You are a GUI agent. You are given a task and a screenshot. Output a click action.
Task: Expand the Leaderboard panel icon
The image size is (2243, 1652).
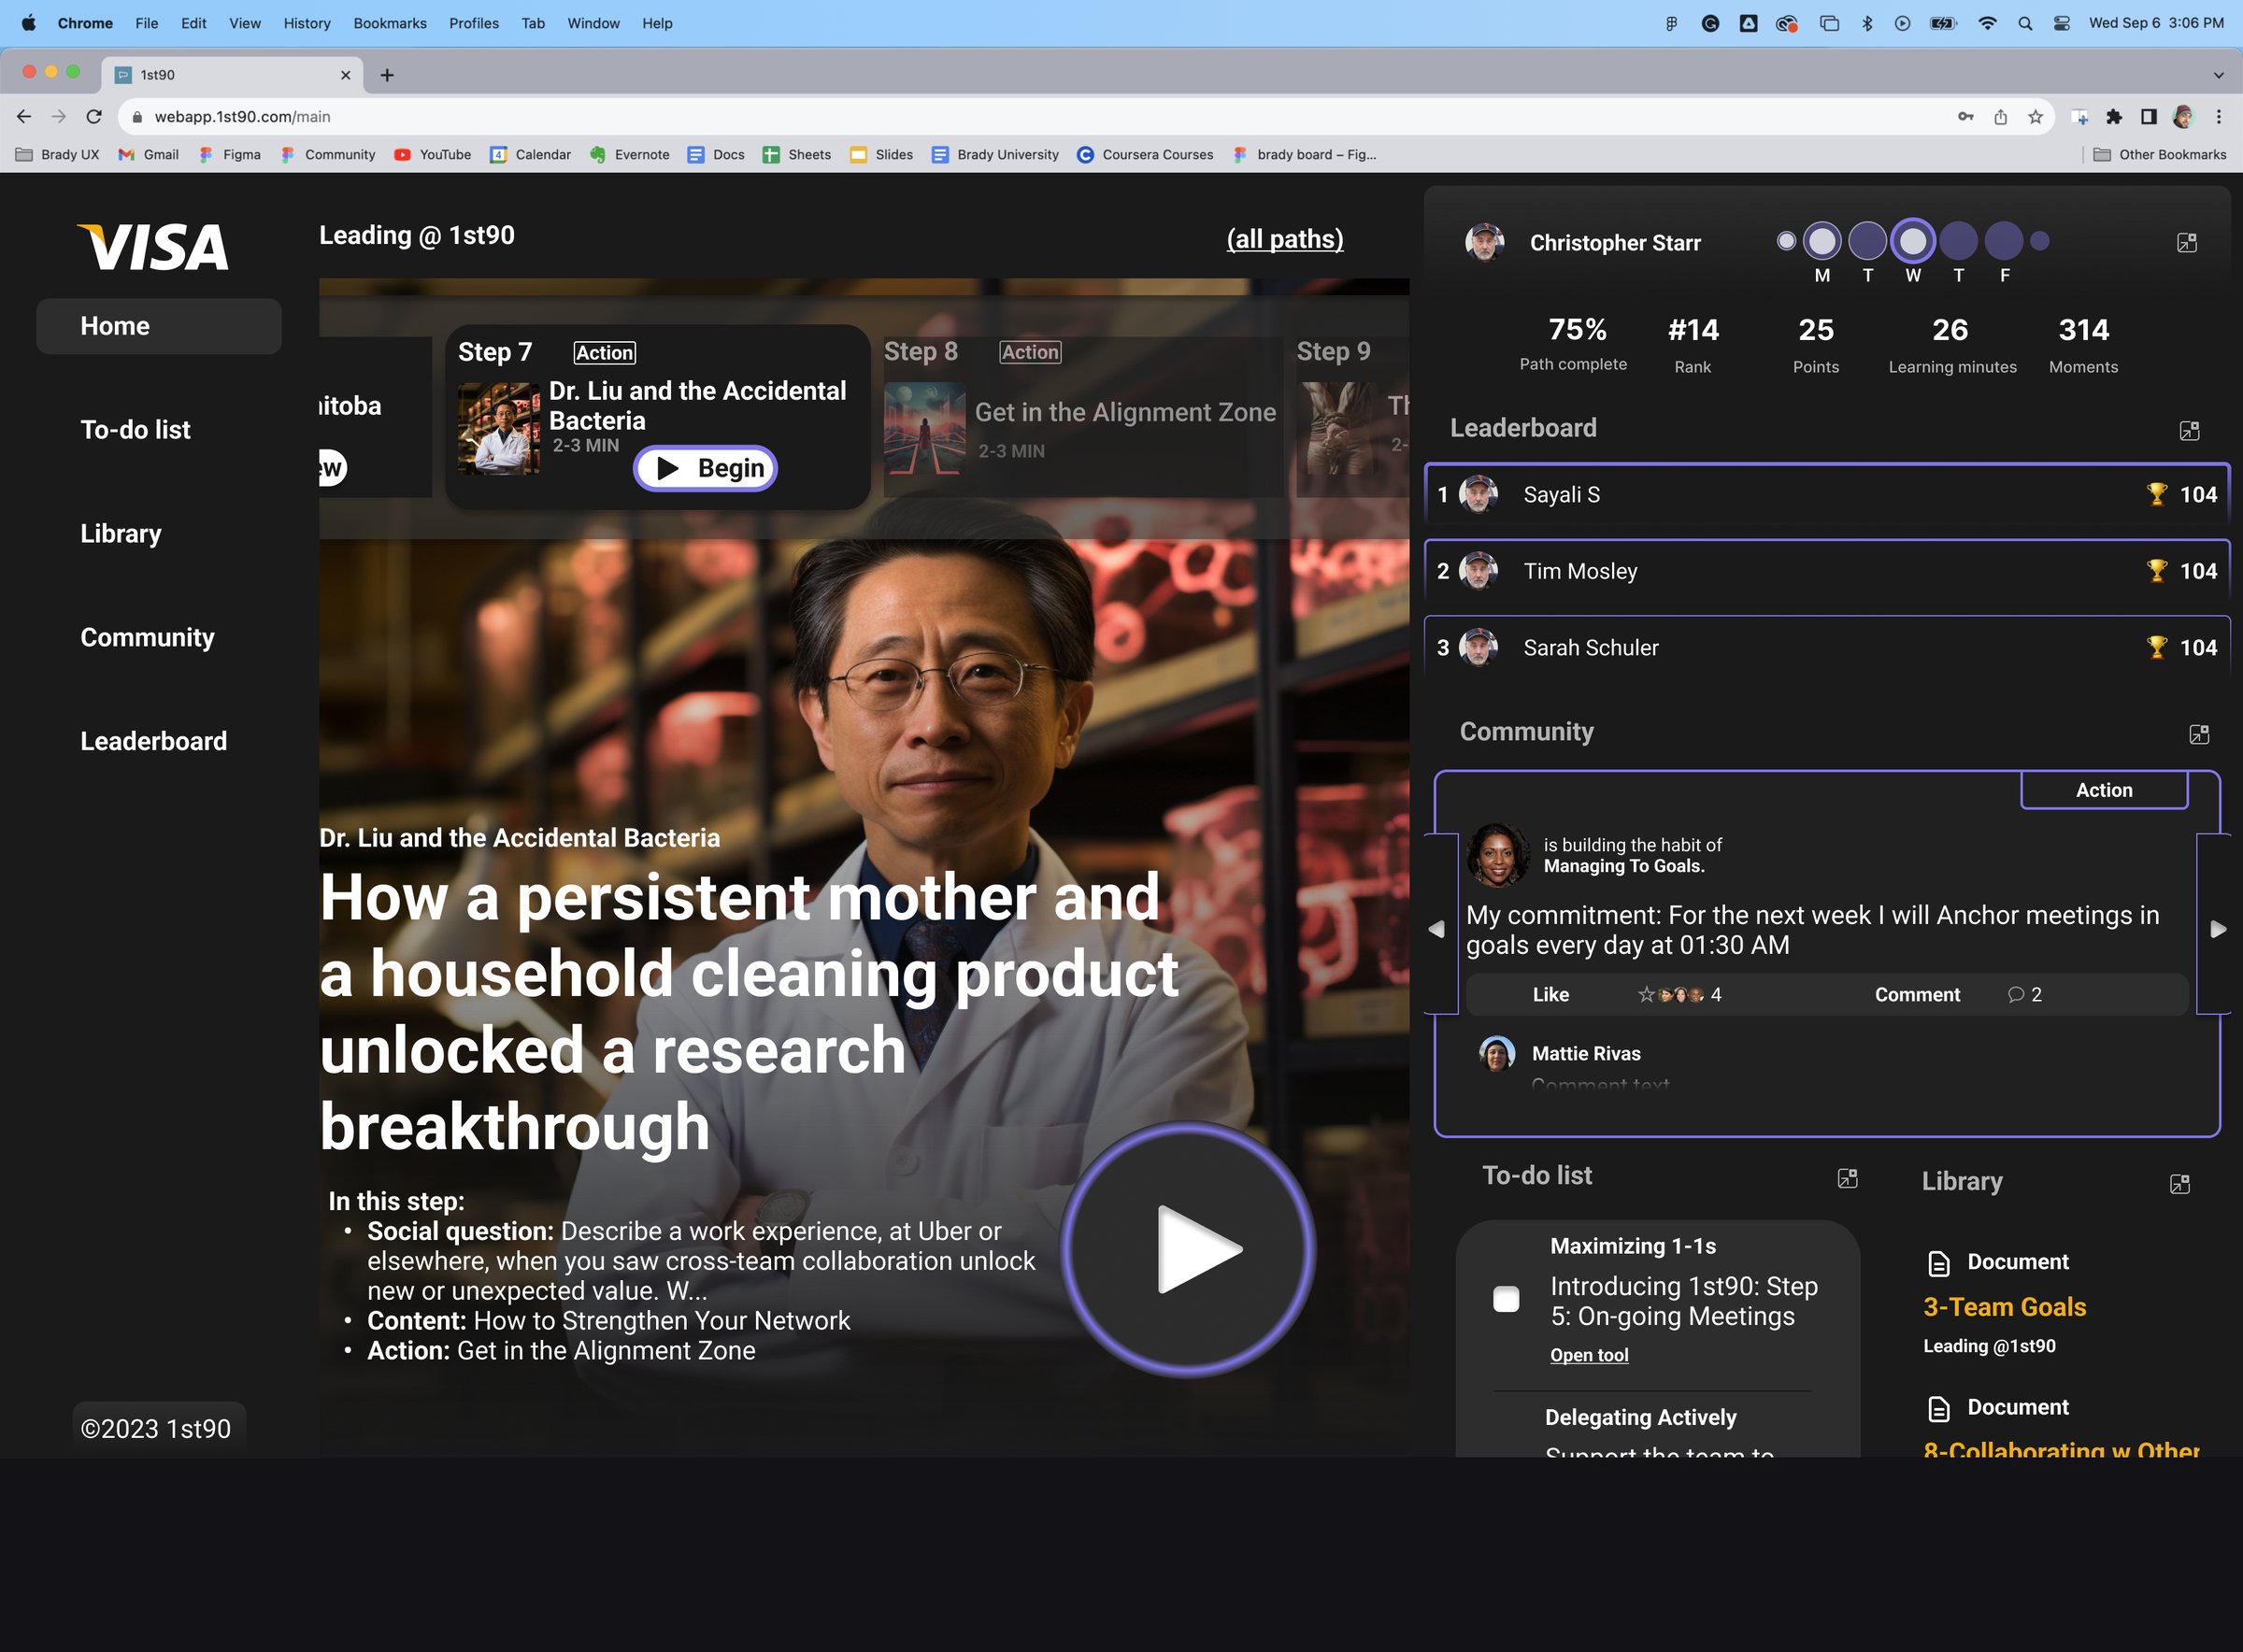coord(2188,431)
